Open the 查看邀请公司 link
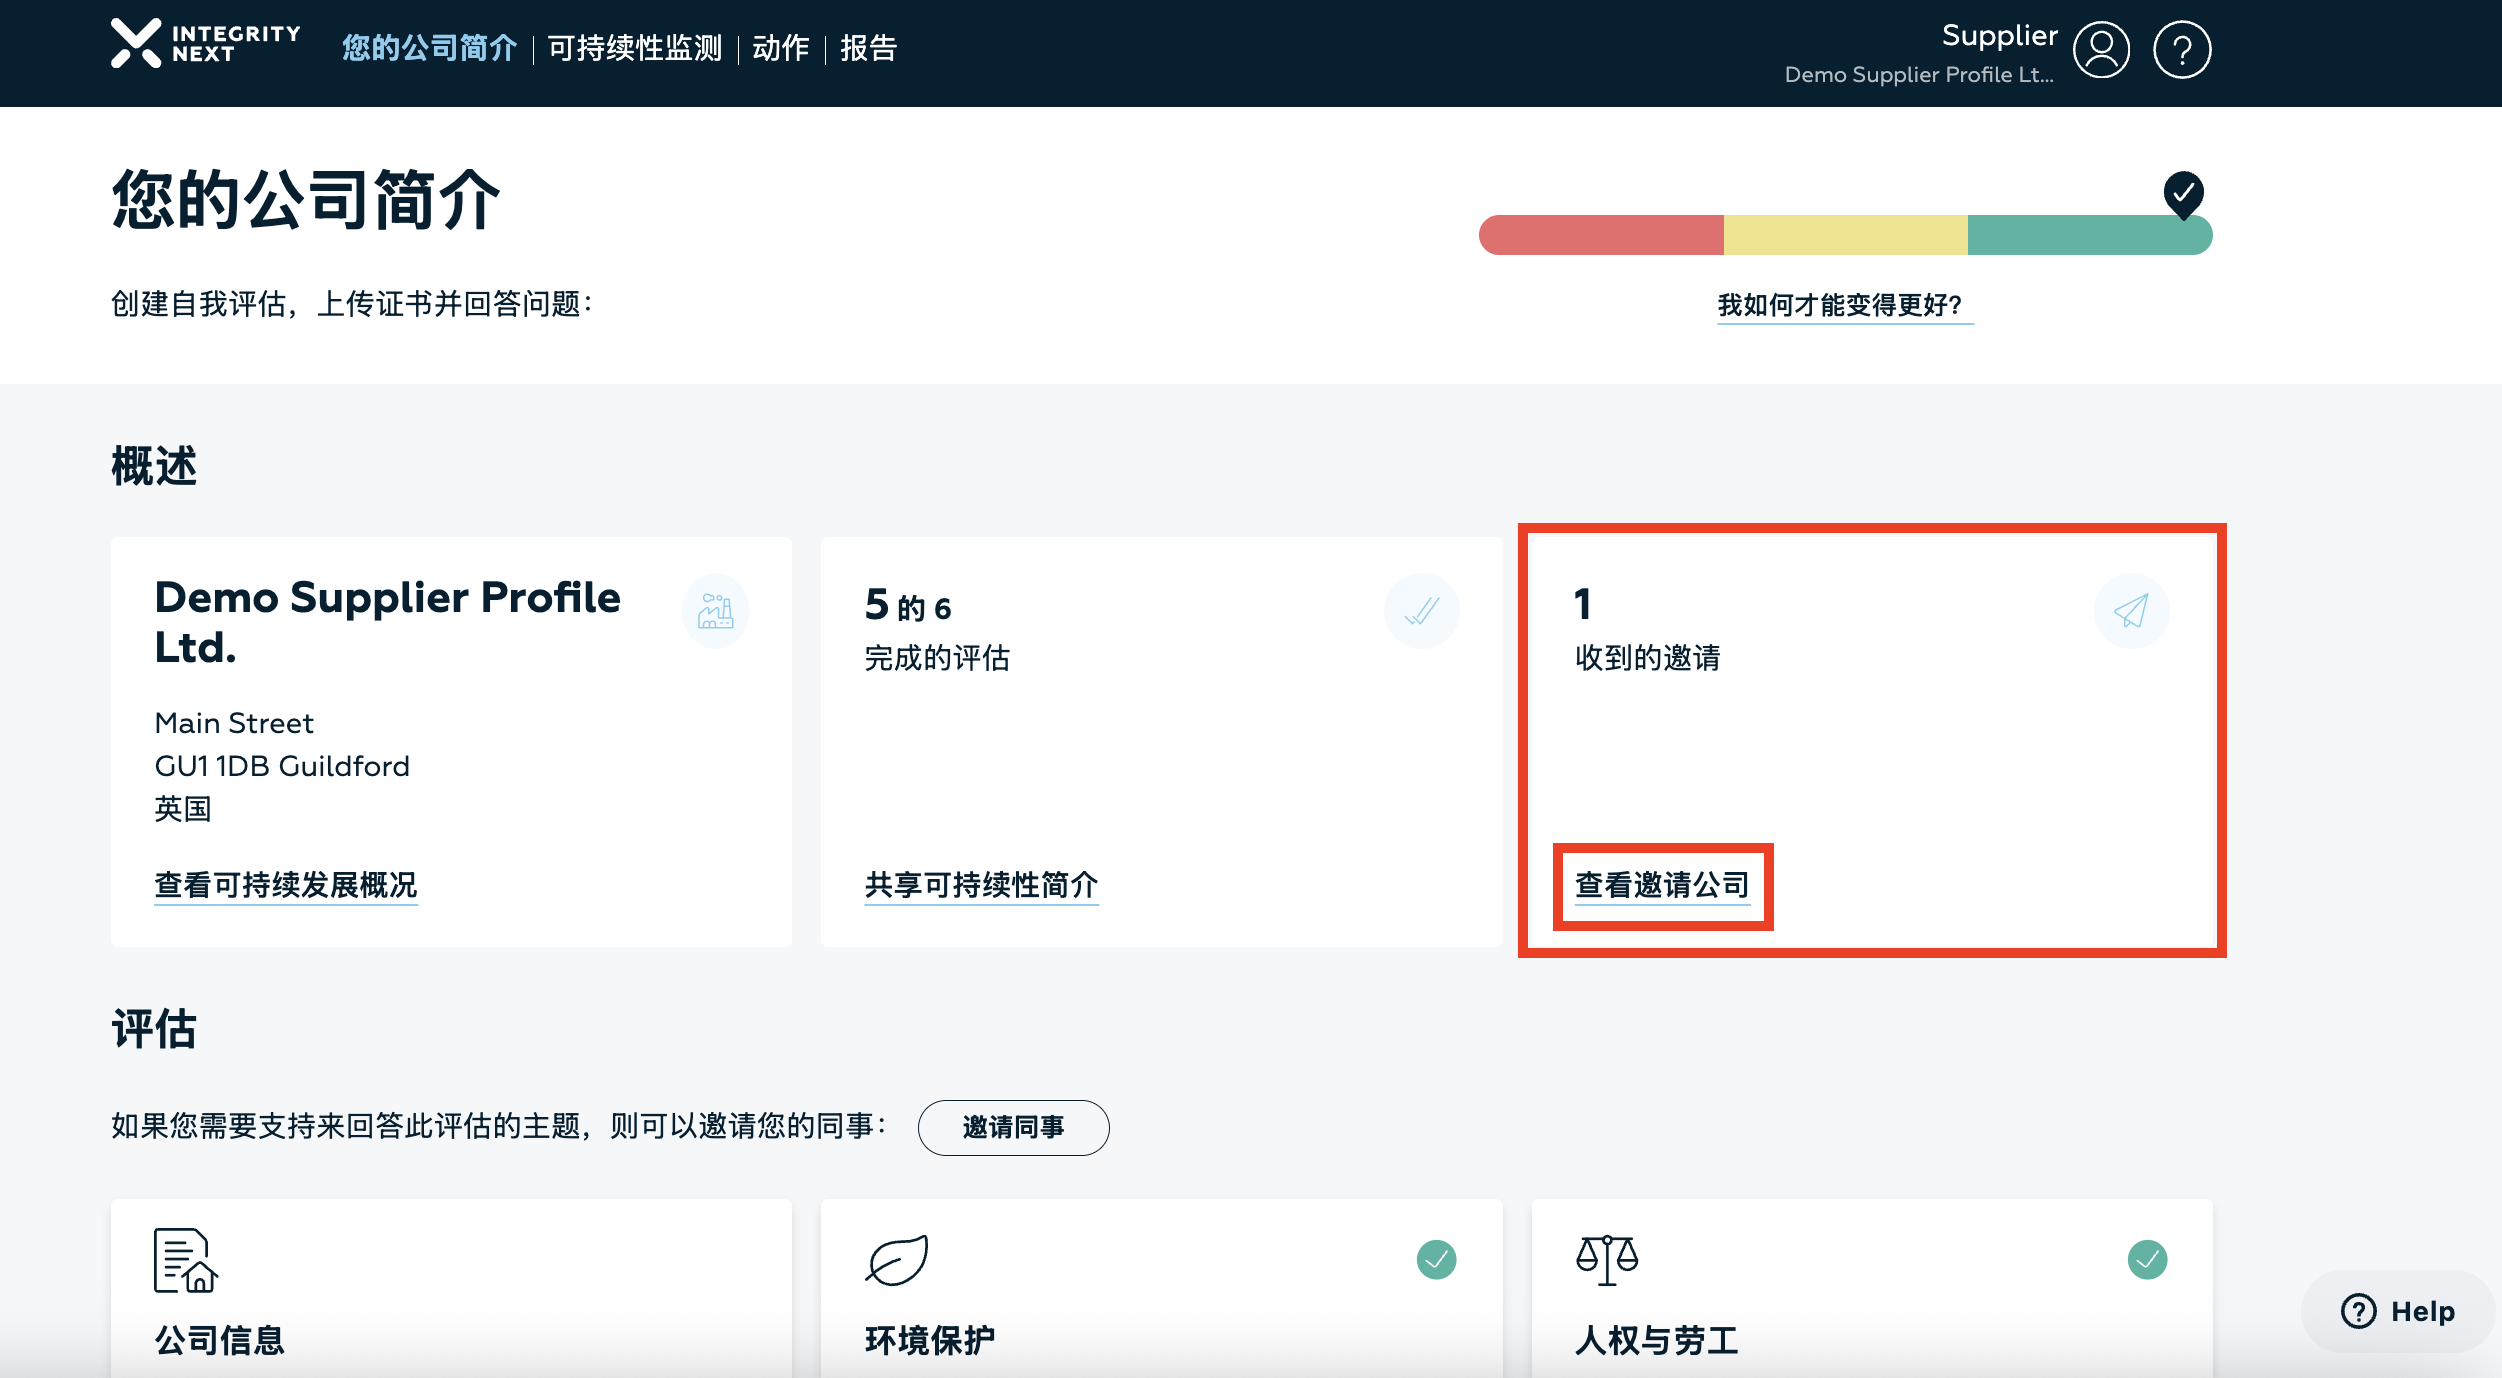 (1662, 885)
